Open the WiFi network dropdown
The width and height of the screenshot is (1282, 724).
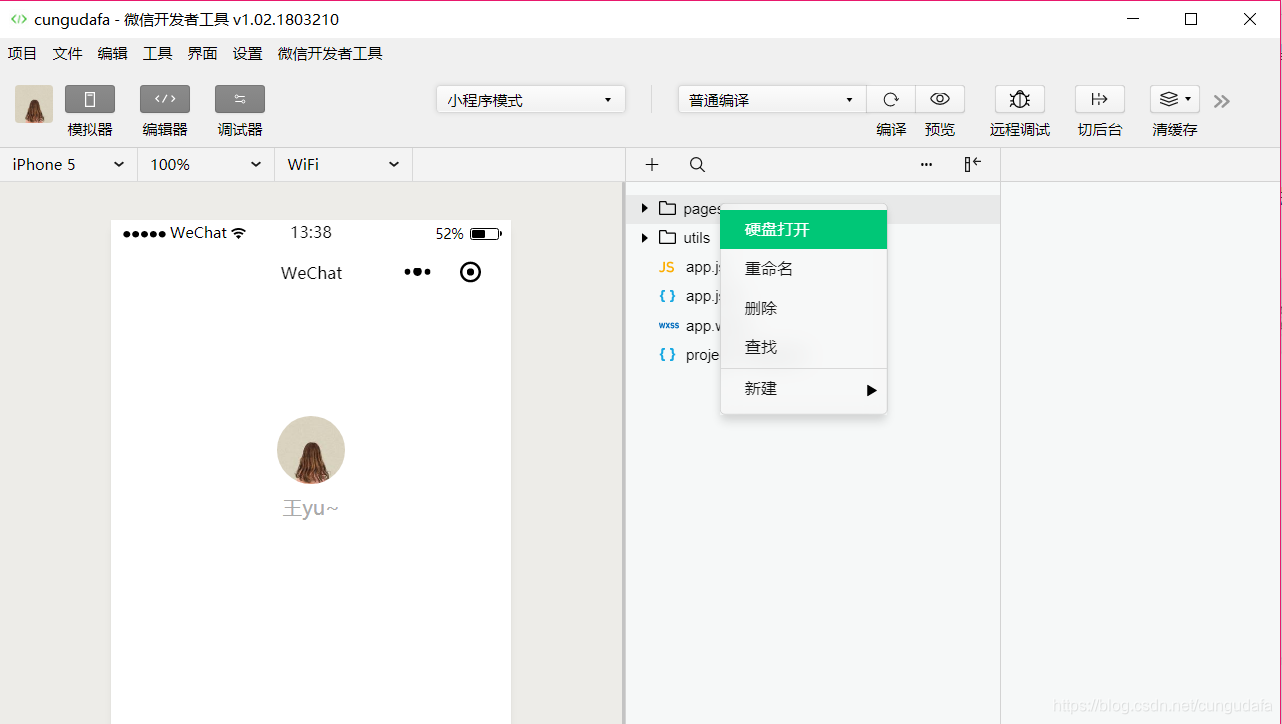[343, 164]
